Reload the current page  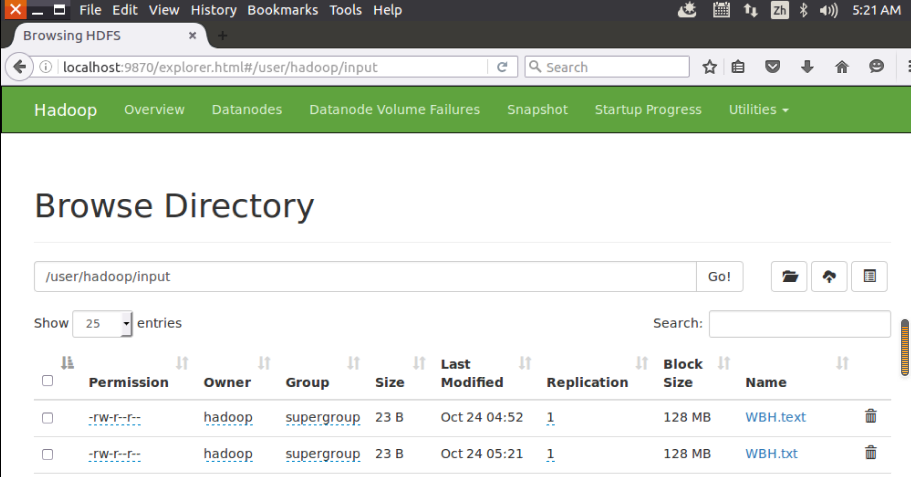pyautogui.click(x=502, y=67)
